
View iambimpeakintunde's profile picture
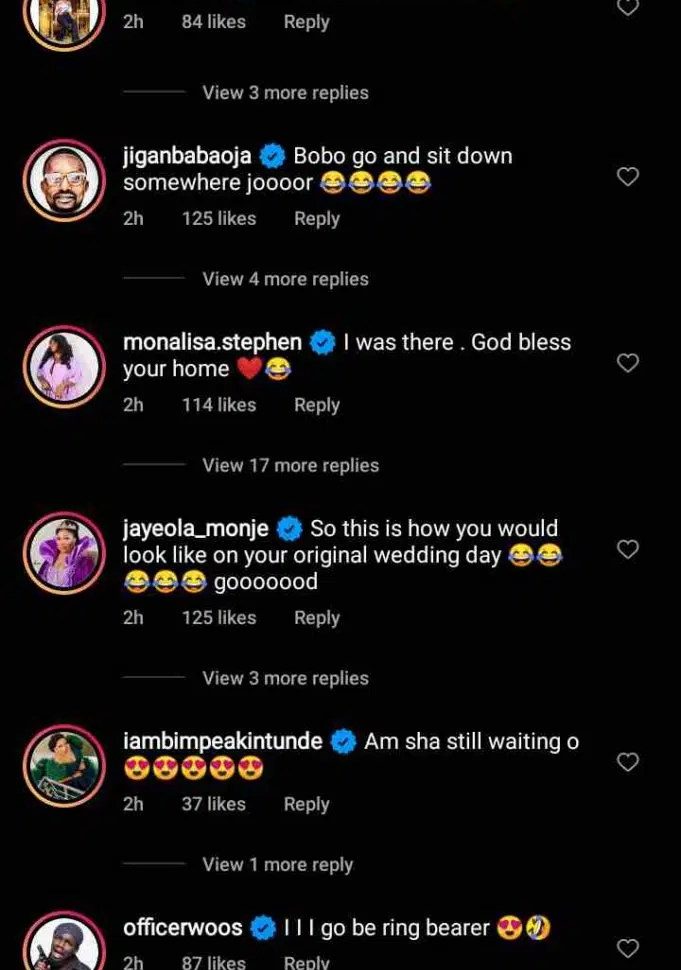tap(64, 765)
